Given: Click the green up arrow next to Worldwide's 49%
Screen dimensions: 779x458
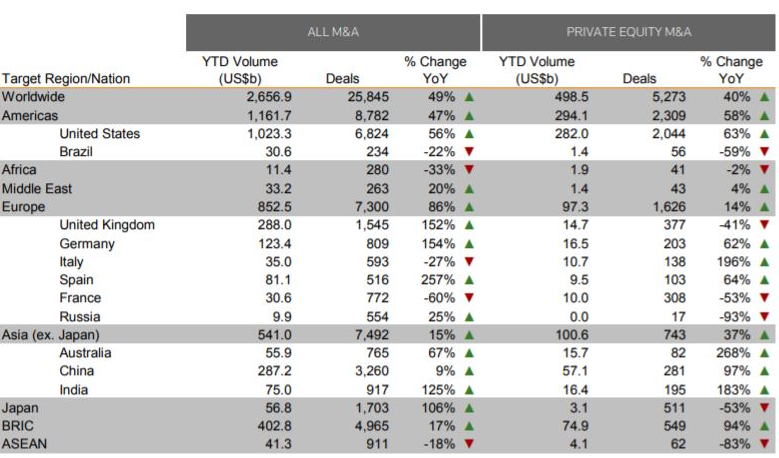Looking at the screenshot, I should coord(469,97).
